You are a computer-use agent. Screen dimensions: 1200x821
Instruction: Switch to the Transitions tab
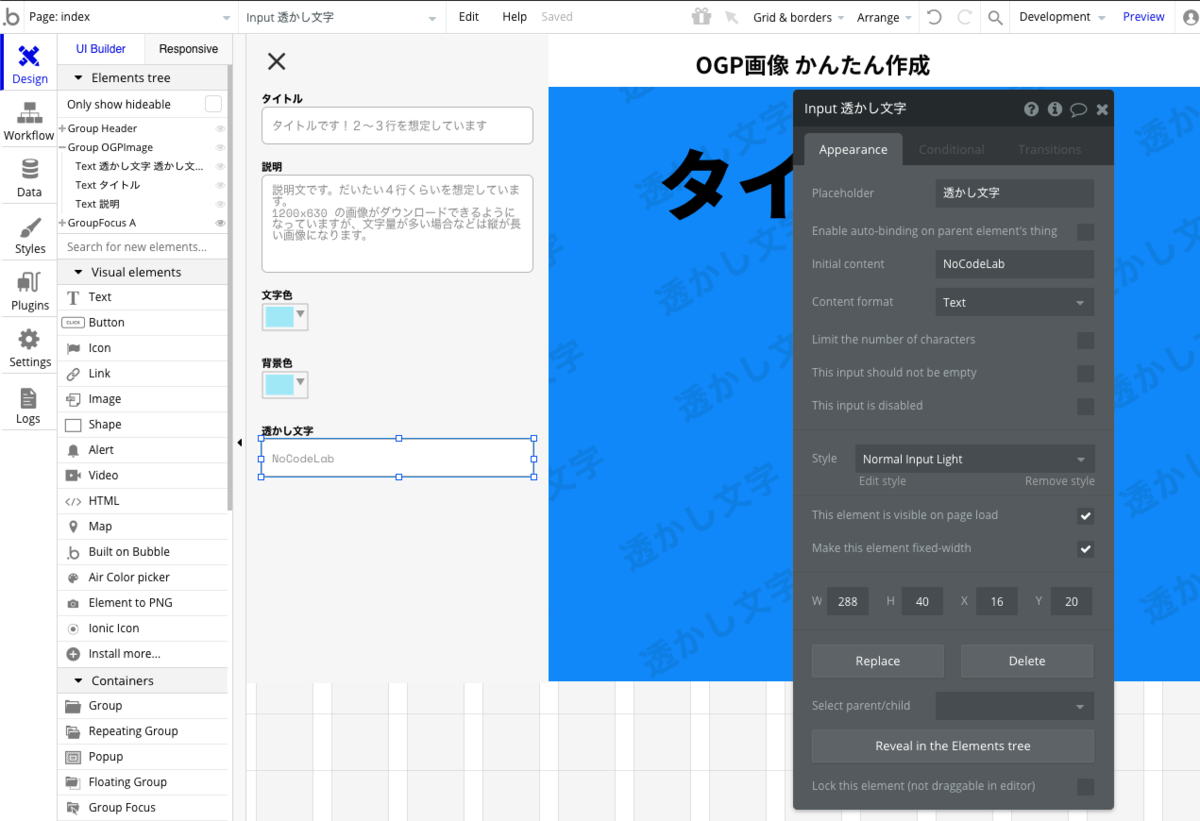(x=1049, y=149)
